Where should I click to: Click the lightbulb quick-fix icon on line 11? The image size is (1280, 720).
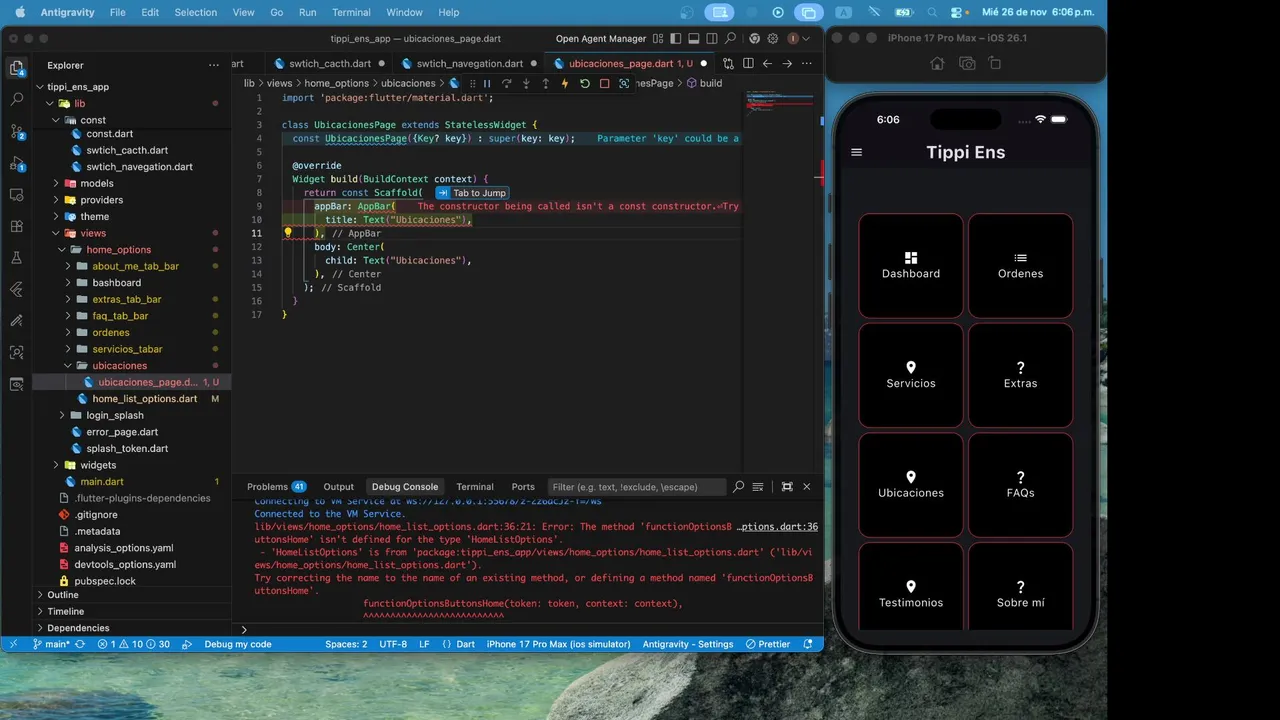click(x=288, y=233)
